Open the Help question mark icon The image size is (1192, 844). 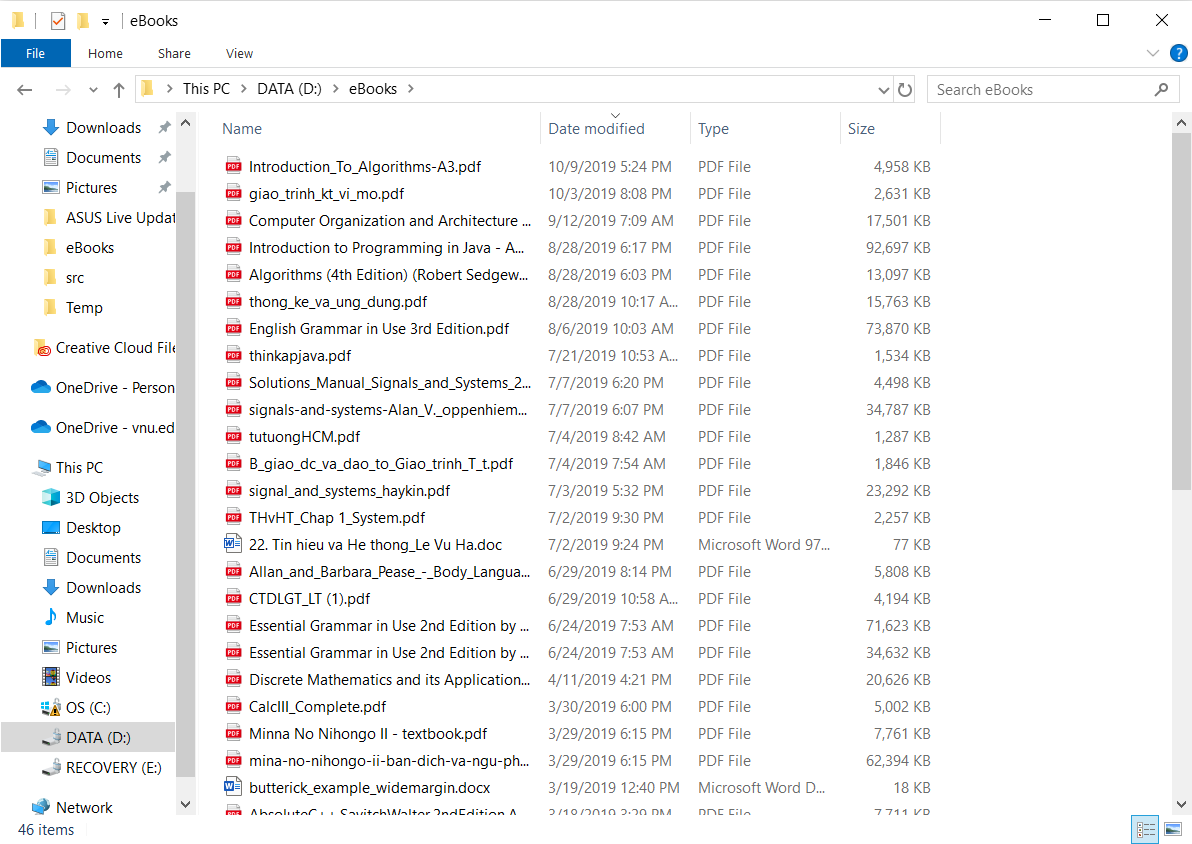[x=1178, y=53]
